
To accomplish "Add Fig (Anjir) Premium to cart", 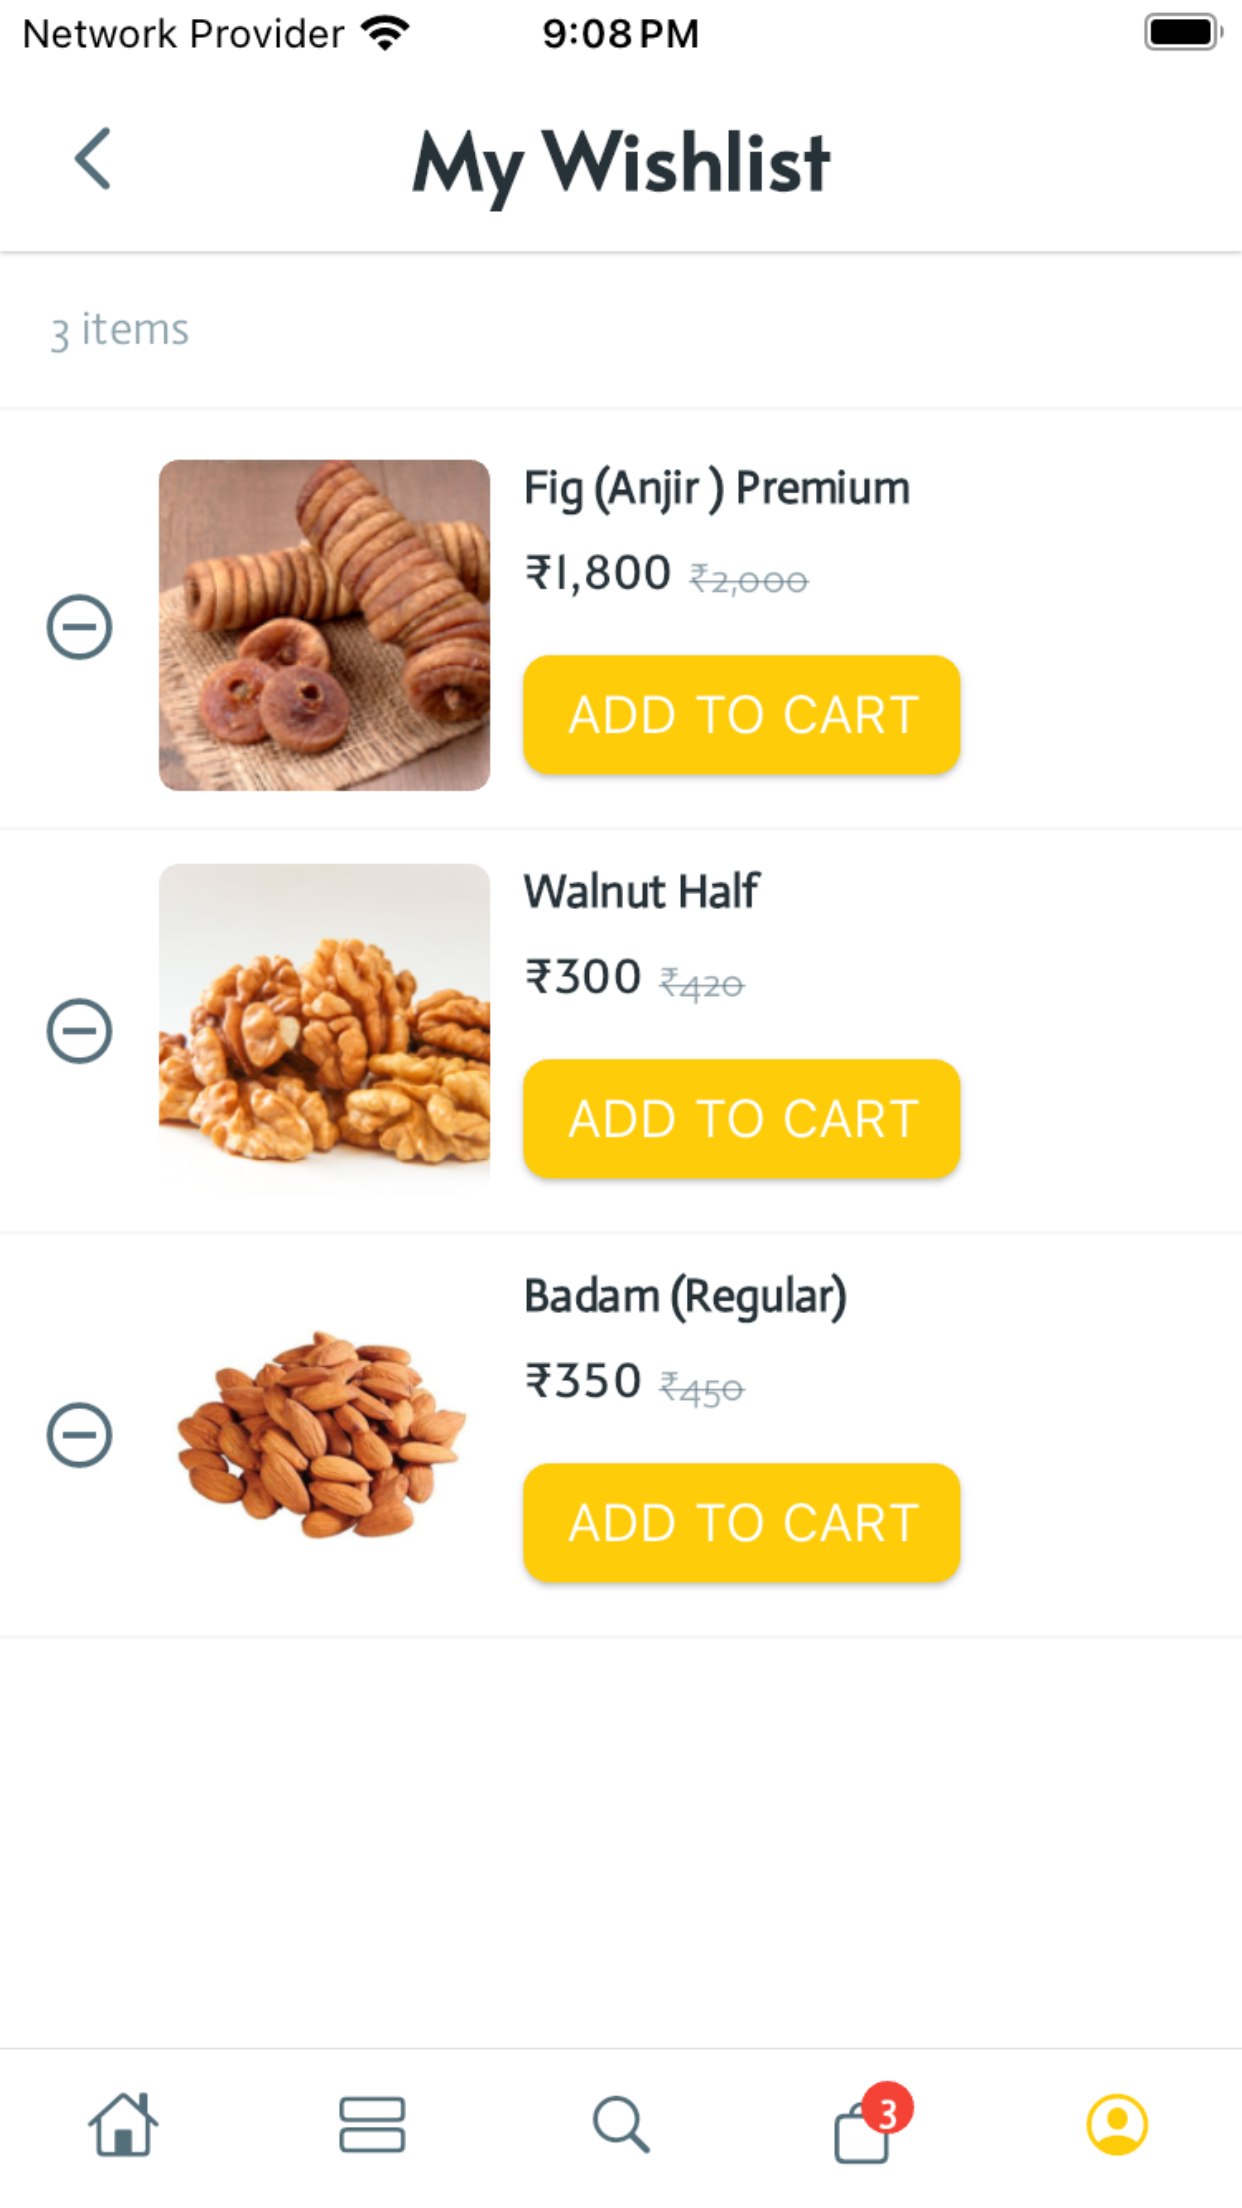I will pyautogui.click(x=742, y=715).
